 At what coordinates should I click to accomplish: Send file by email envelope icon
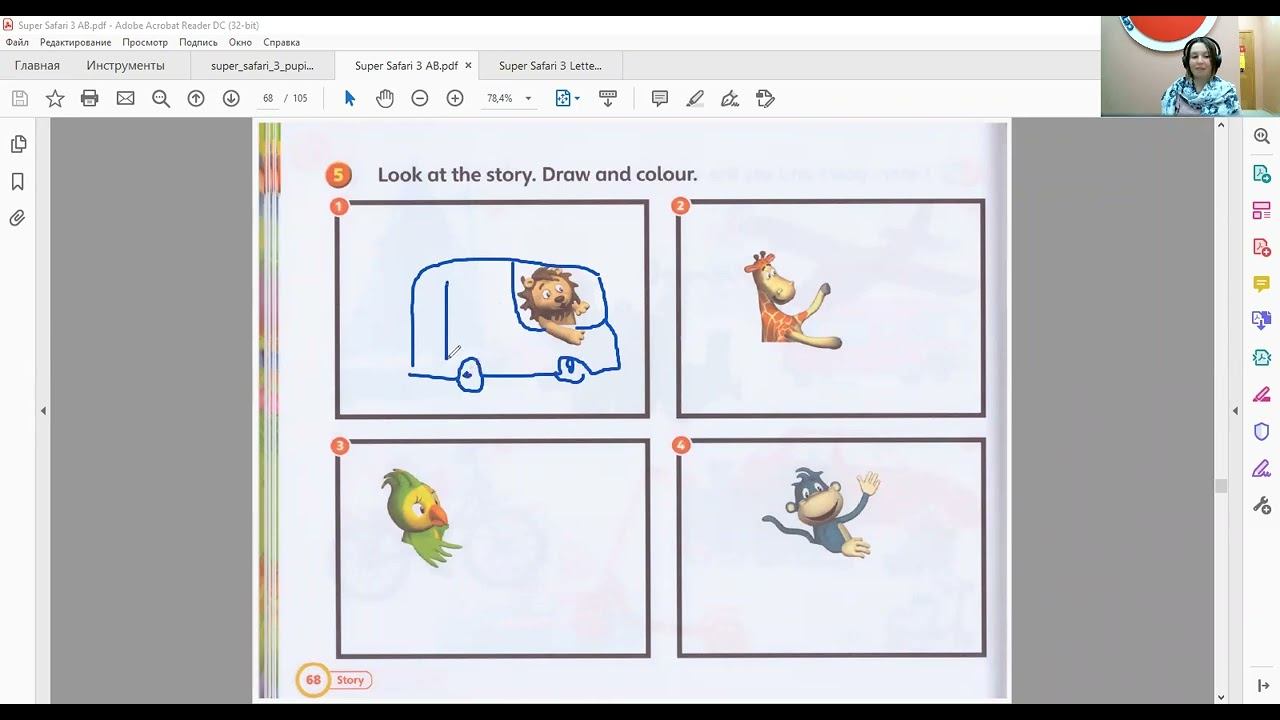(125, 98)
